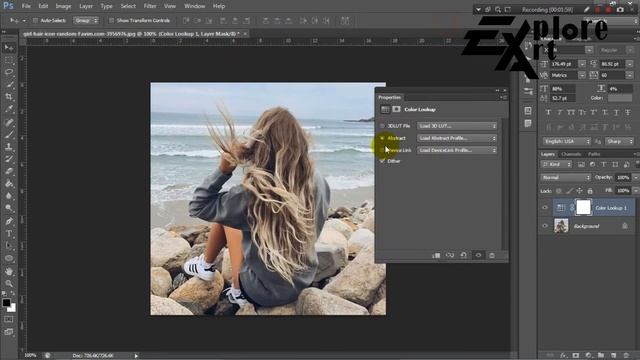Select the Dodge tool
640x360 pixels.
(9, 208)
